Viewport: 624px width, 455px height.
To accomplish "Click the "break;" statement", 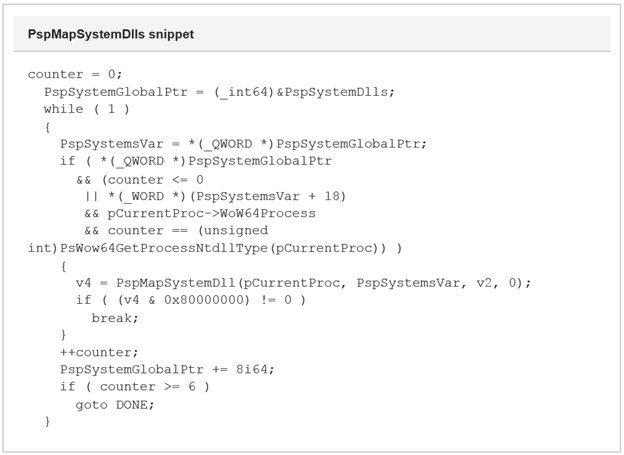I will pyautogui.click(x=115, y=317).
